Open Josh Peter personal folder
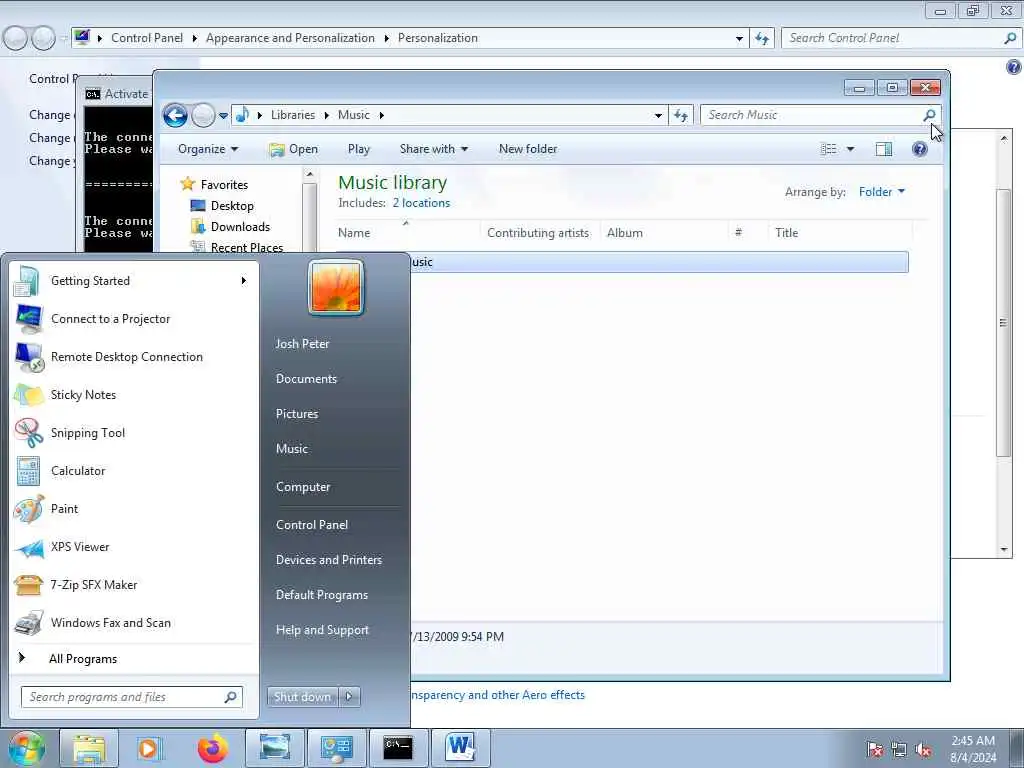Image resolution: width=1024 pixels, height=768 pixels. coord(302,344)
